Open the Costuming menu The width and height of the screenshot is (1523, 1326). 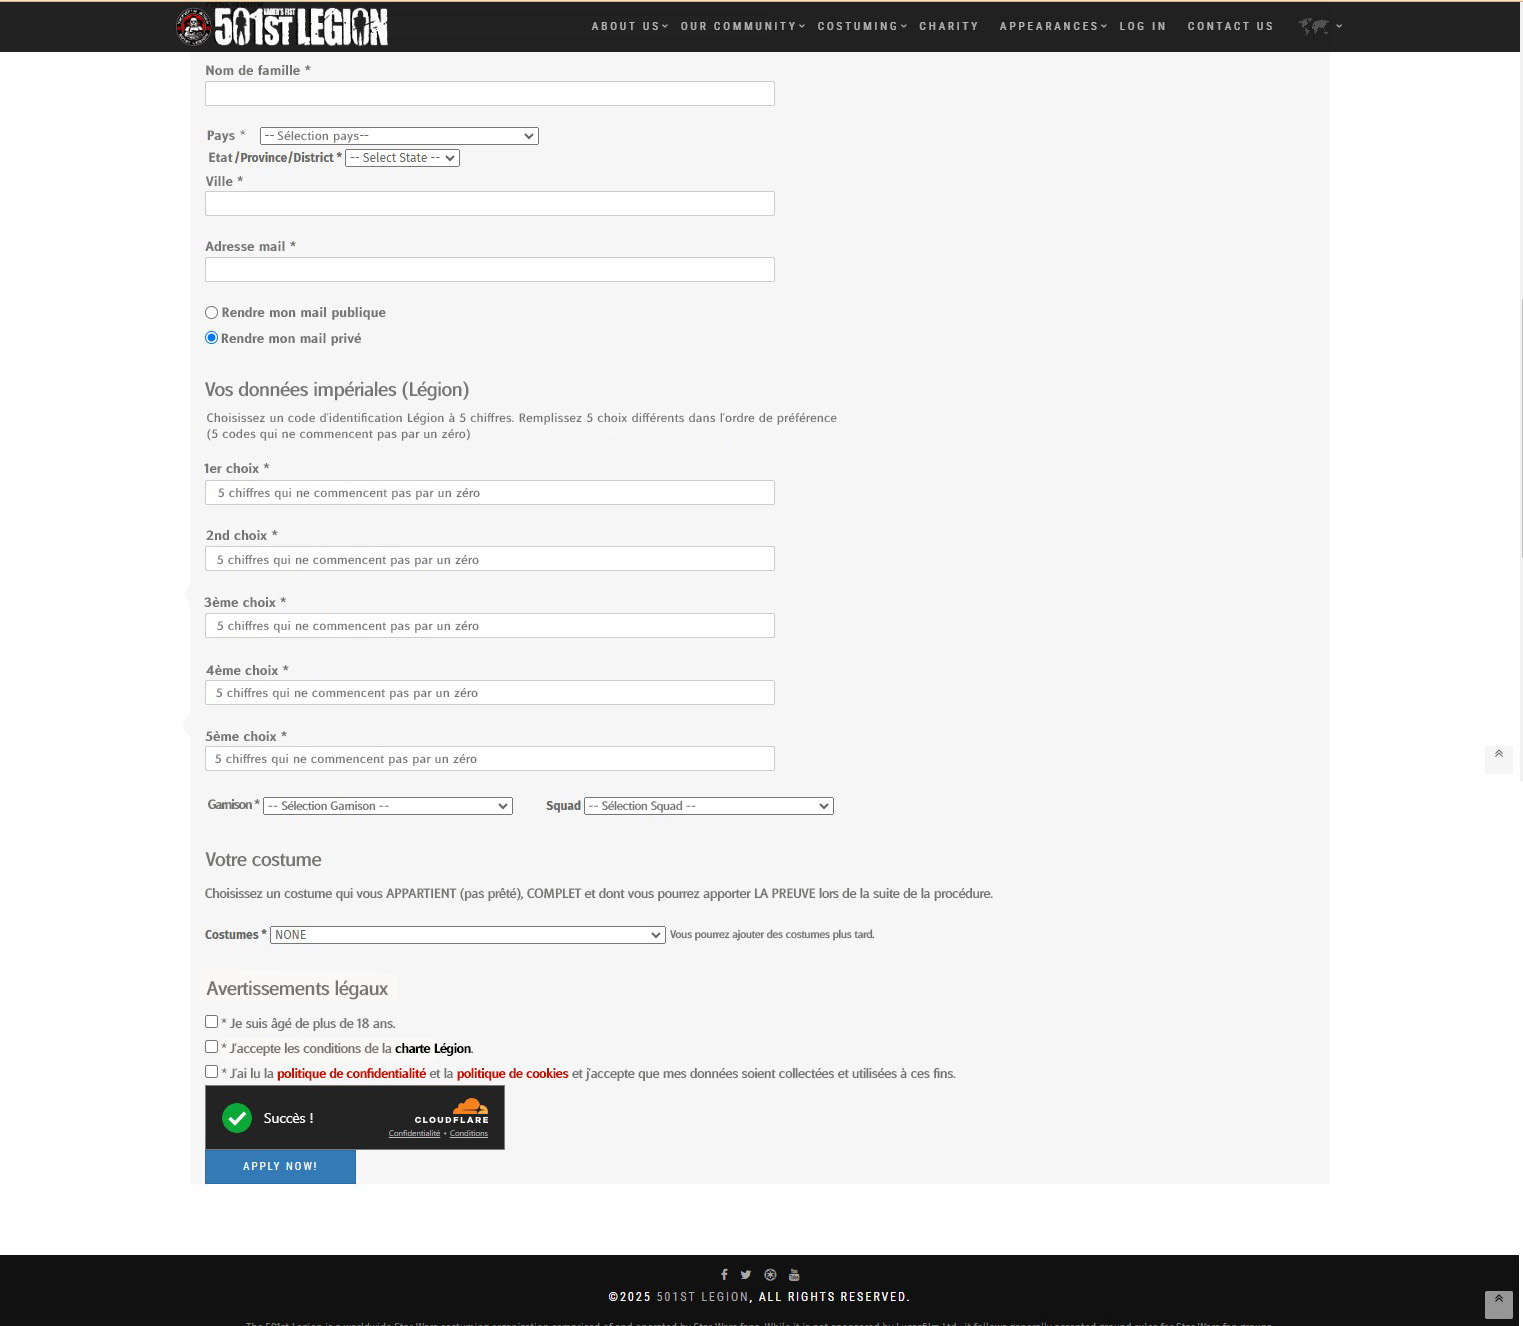click(860, 26)
